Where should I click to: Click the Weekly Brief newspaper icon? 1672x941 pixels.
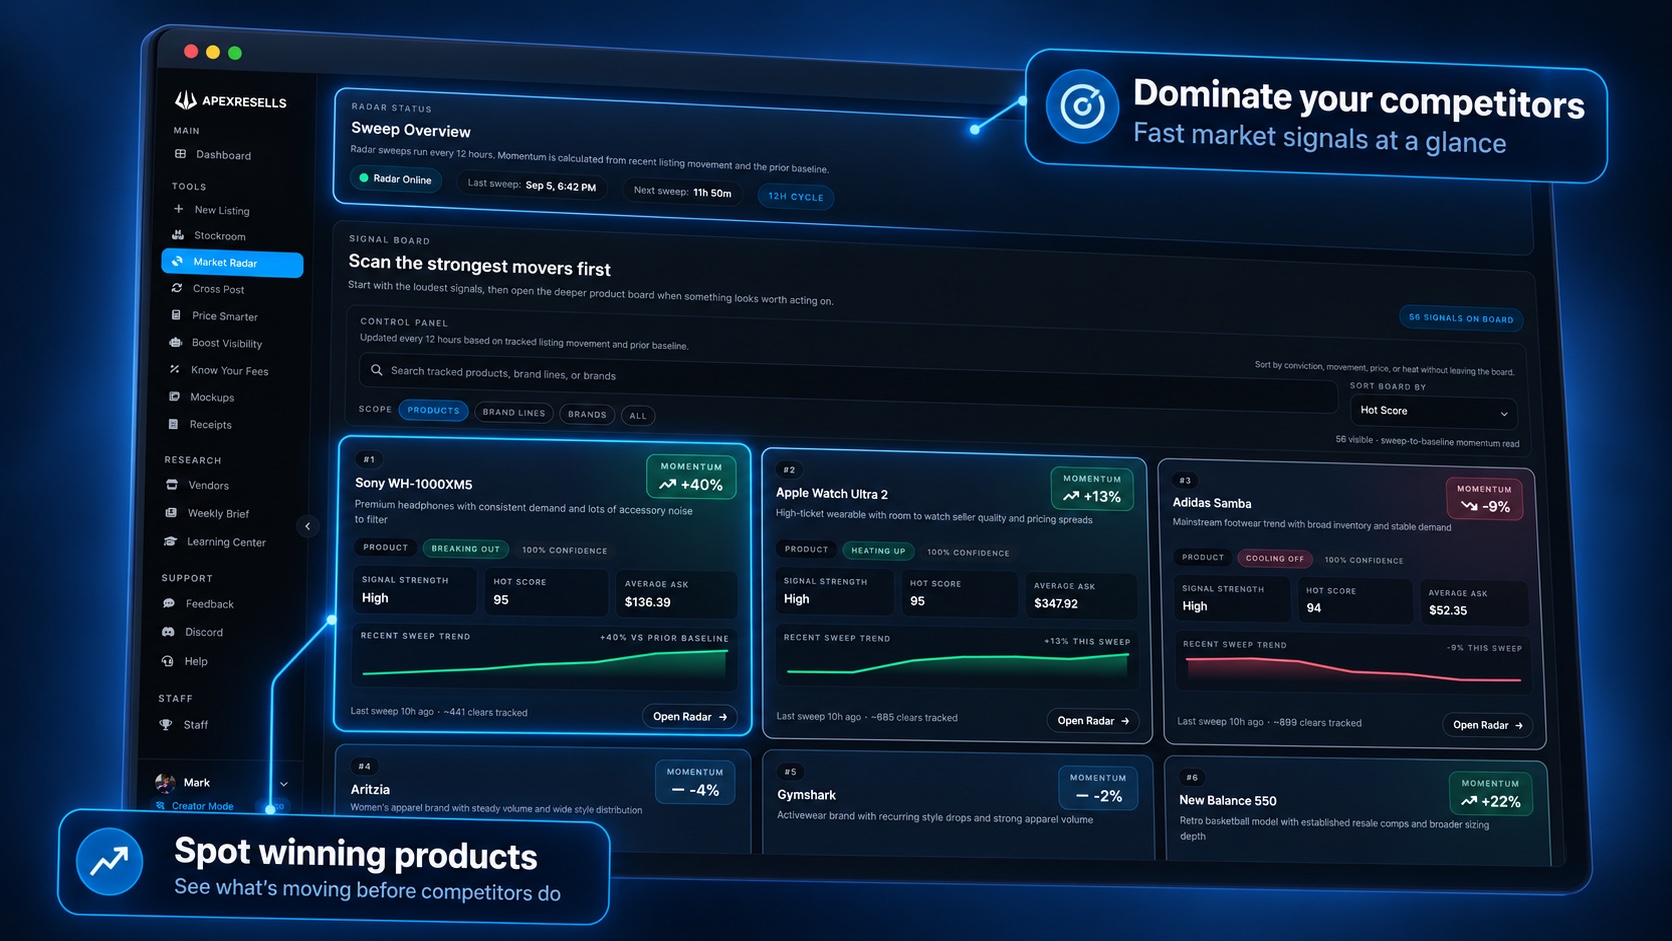(171, 513)
